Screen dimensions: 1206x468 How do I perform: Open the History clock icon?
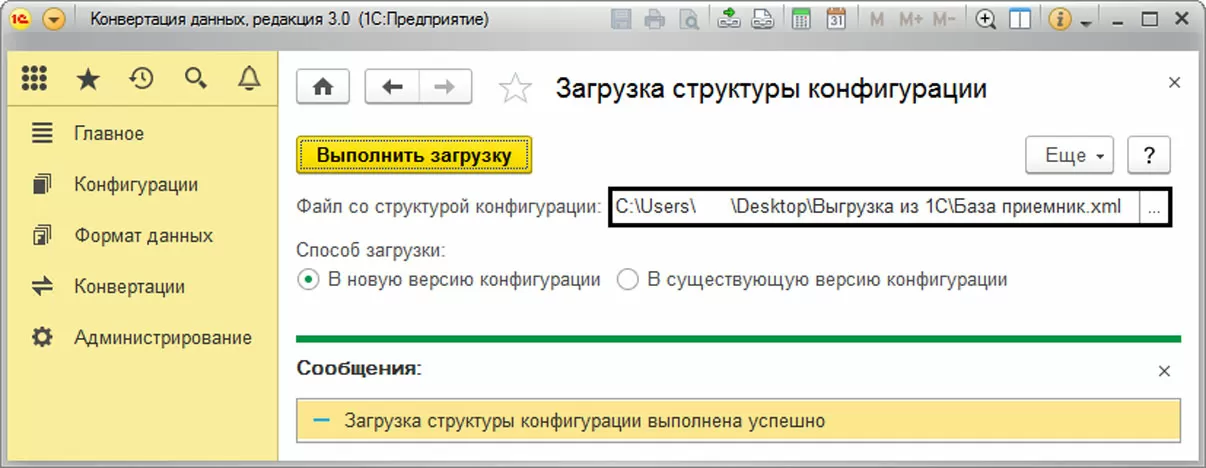click(141, 79)
